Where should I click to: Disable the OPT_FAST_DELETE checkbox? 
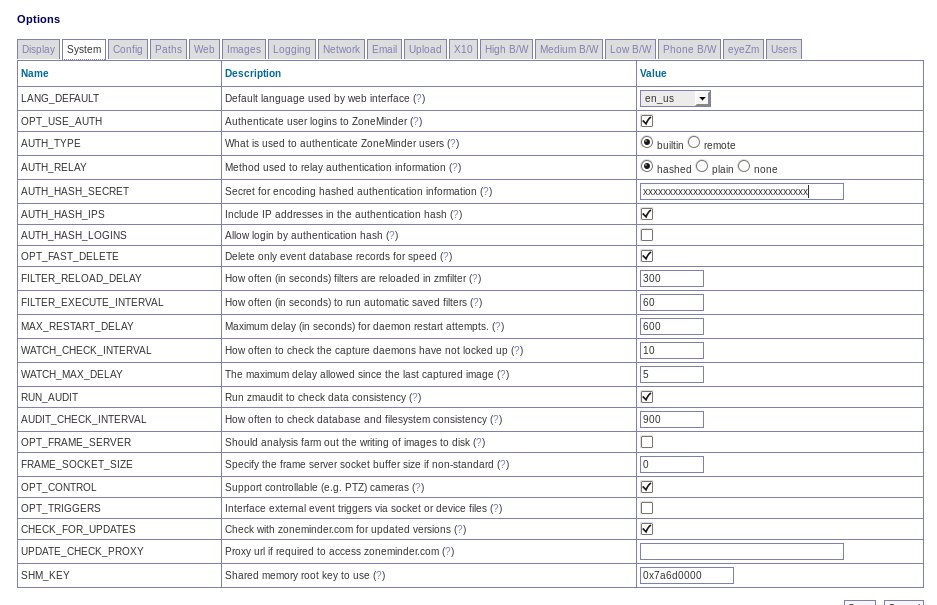click(x=647, y=256)
